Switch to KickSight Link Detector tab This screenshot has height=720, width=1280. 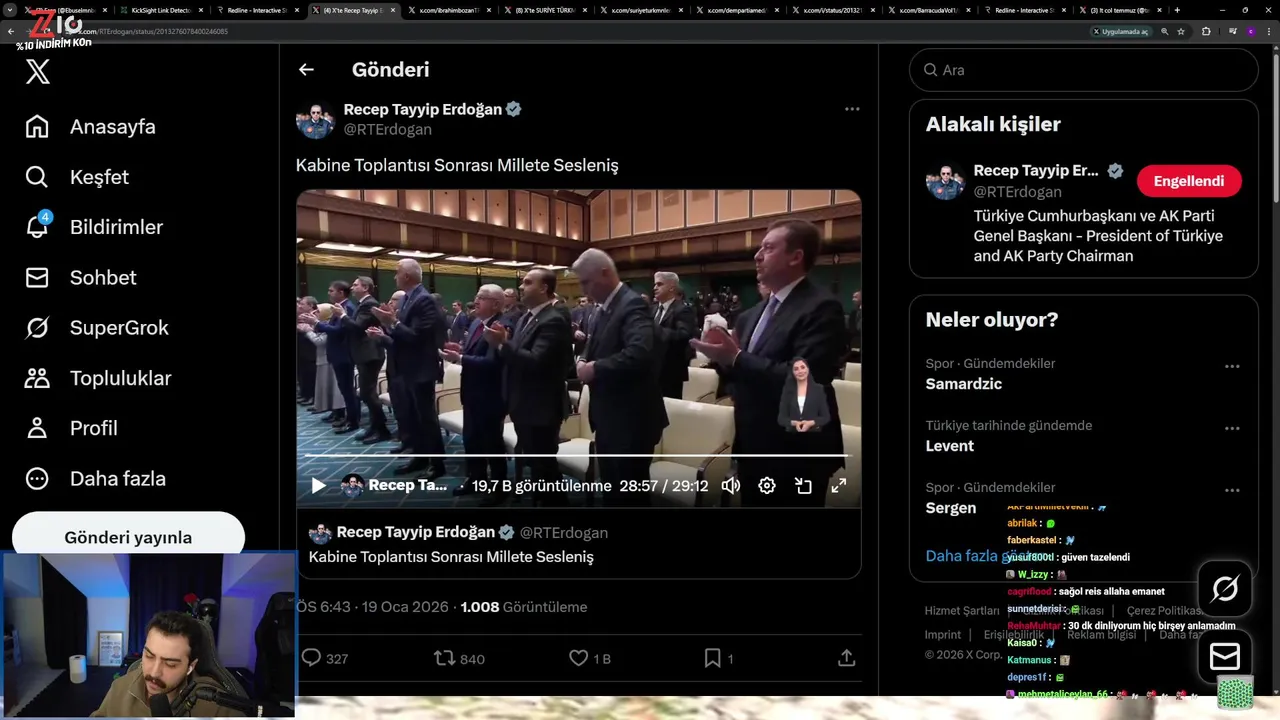point(161,10)
